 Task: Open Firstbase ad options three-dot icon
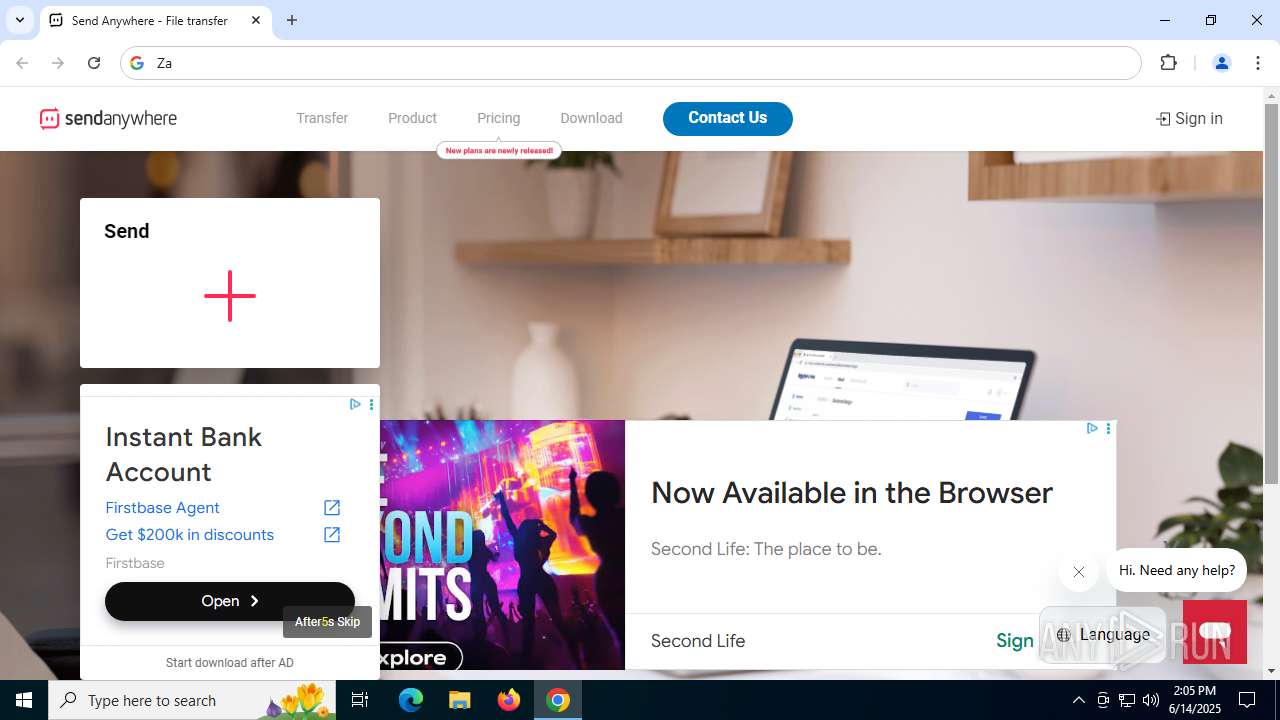point(371,404)
